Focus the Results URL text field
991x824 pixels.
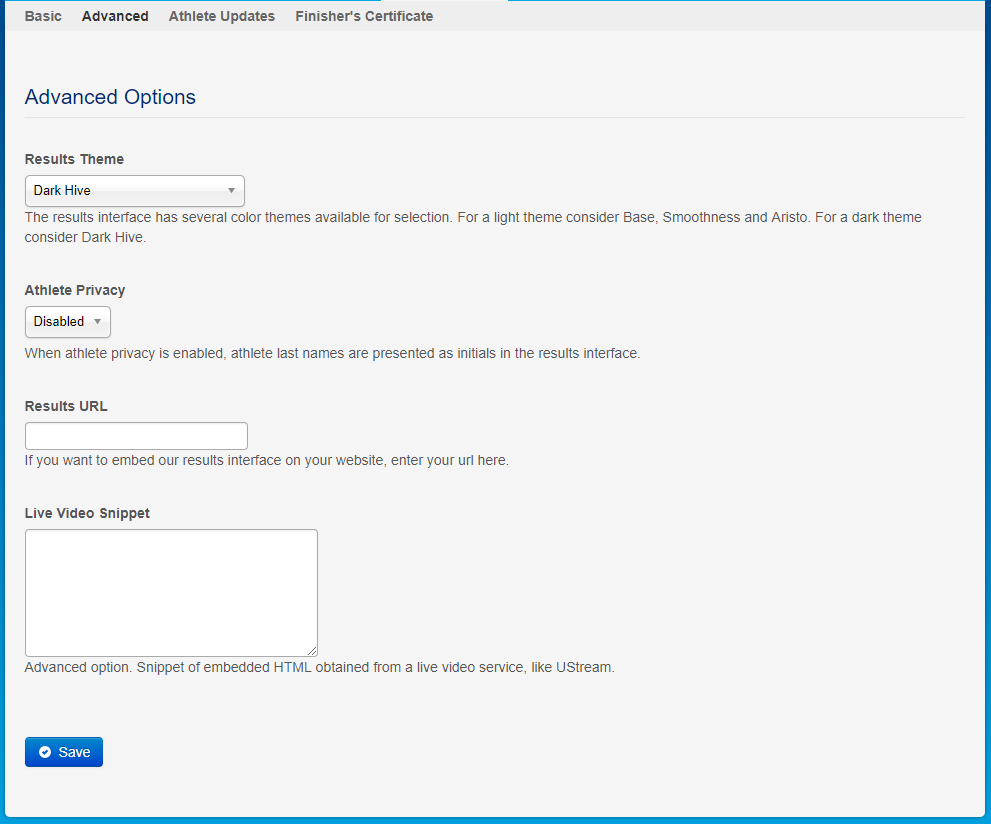tap(137, 436)
